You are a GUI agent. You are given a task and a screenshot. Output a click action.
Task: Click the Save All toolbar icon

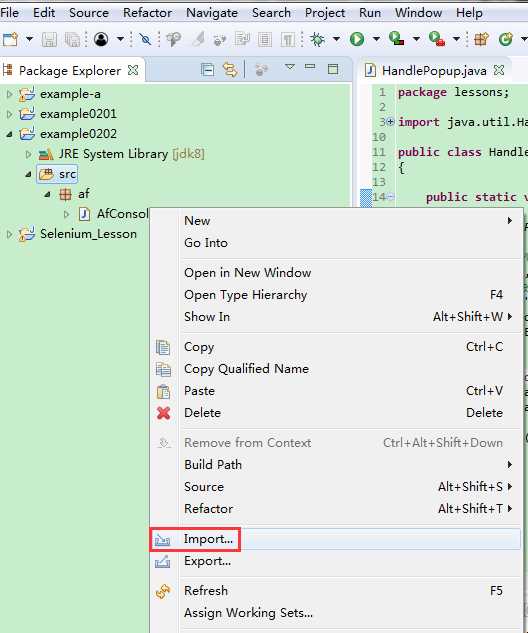[x=73, y=40]
